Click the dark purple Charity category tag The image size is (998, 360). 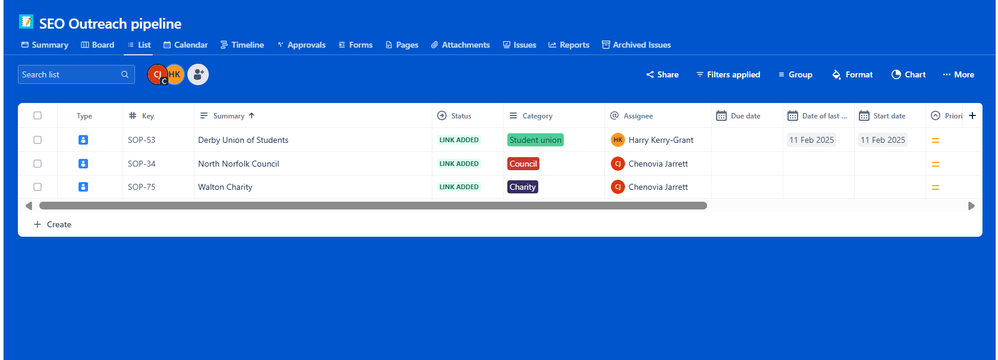523,187
